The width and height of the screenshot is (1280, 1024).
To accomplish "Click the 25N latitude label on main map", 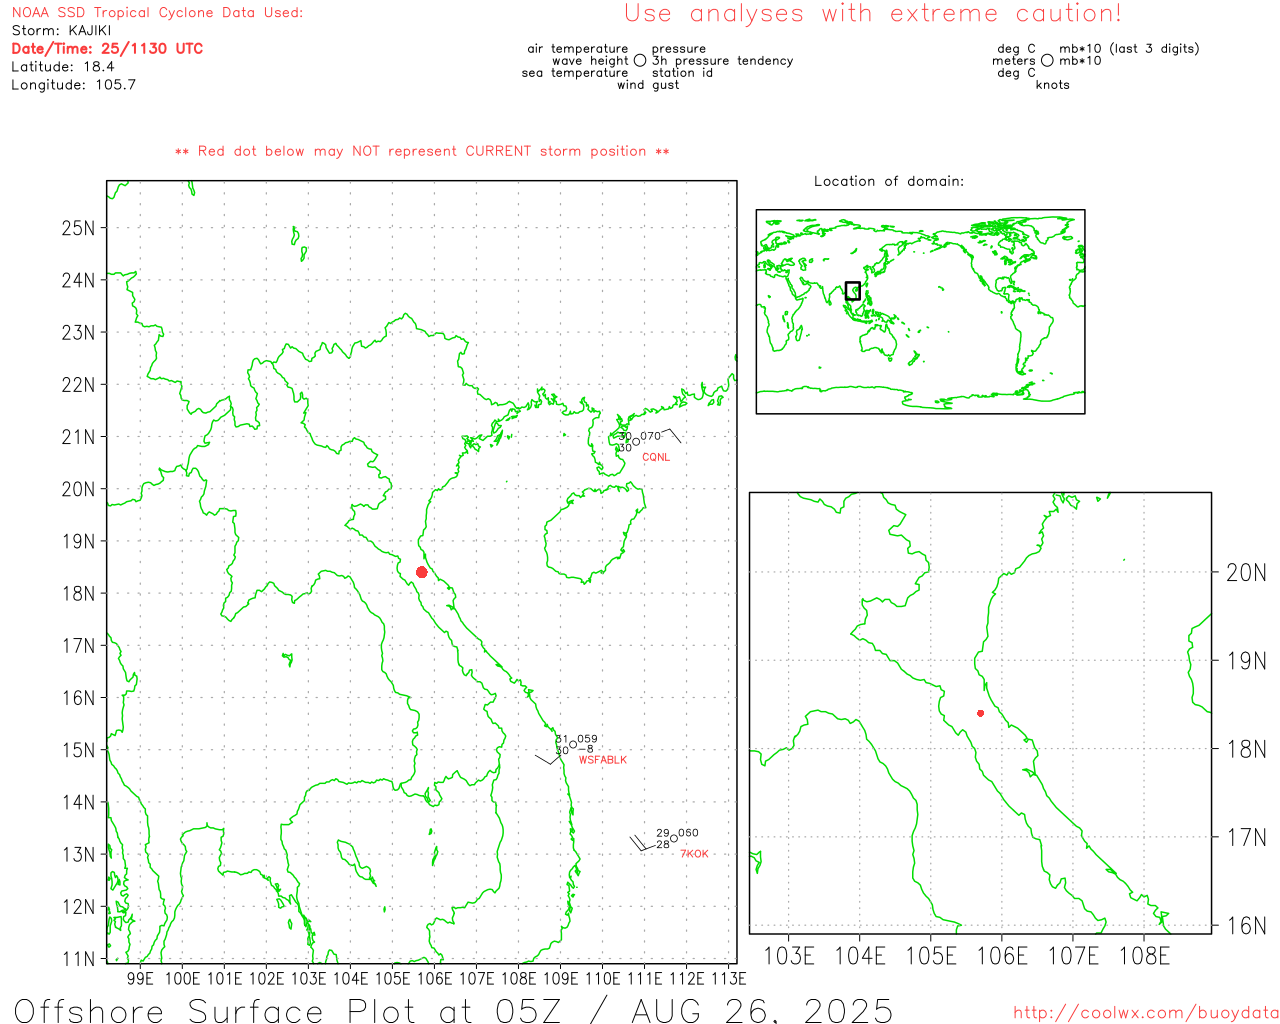I will [79, 228].
